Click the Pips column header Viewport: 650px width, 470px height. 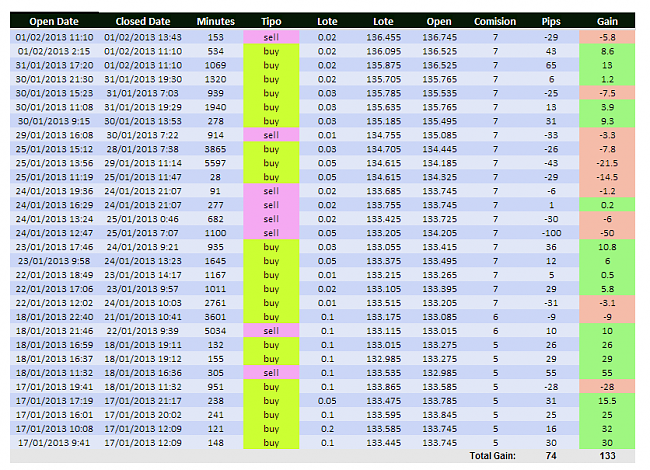click(550, 20)
